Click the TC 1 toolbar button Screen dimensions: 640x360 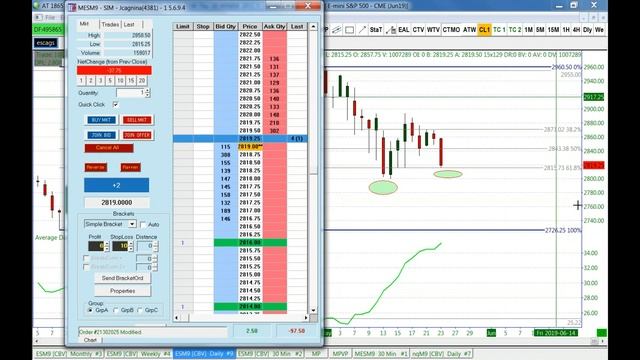pyautogui.click(x=499, y=30)
